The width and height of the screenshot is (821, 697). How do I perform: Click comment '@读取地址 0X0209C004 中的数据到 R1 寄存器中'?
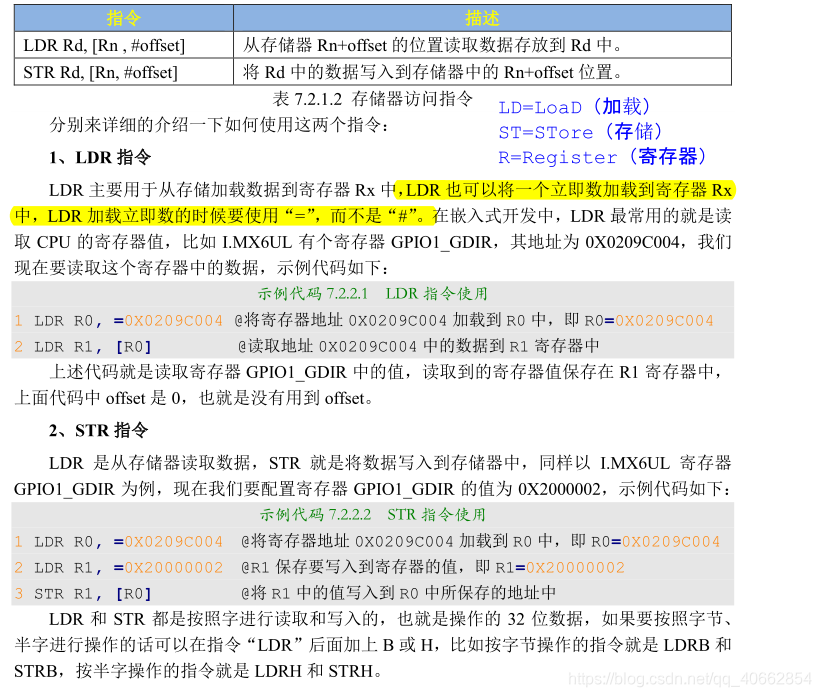pyautogui.click(x=418, y=346)
